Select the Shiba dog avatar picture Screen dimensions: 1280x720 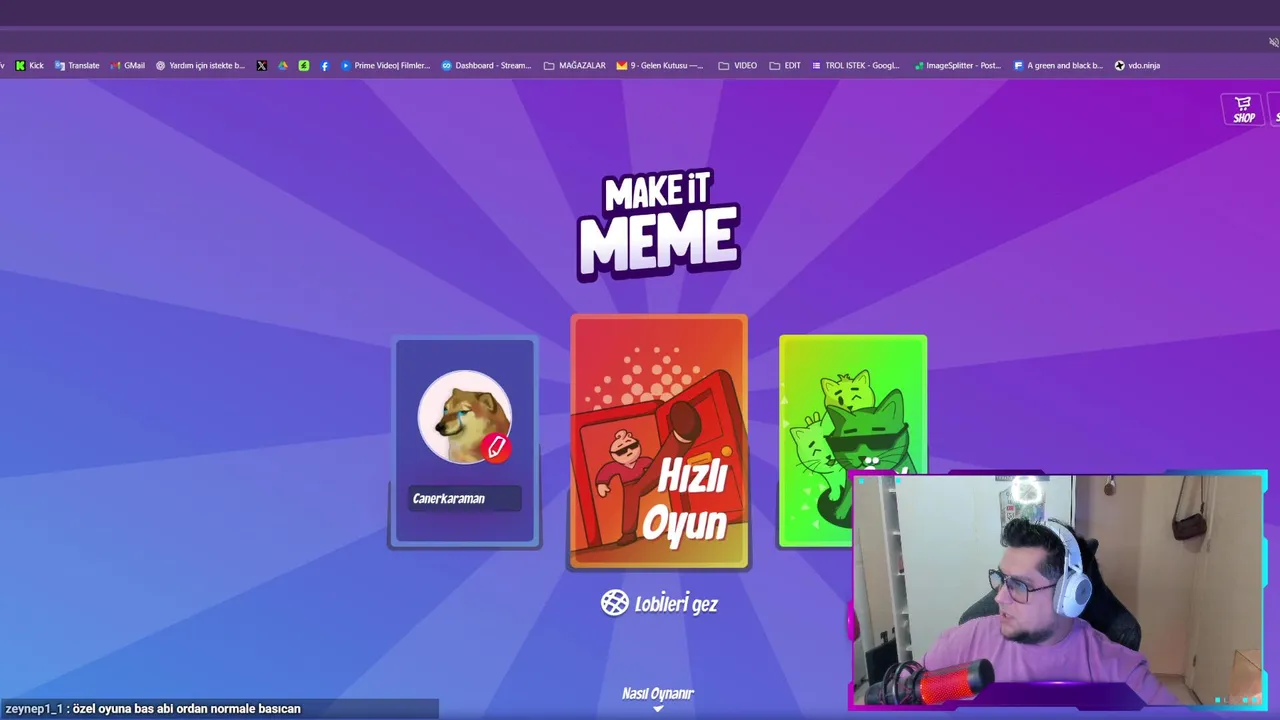tap(465, 417)
